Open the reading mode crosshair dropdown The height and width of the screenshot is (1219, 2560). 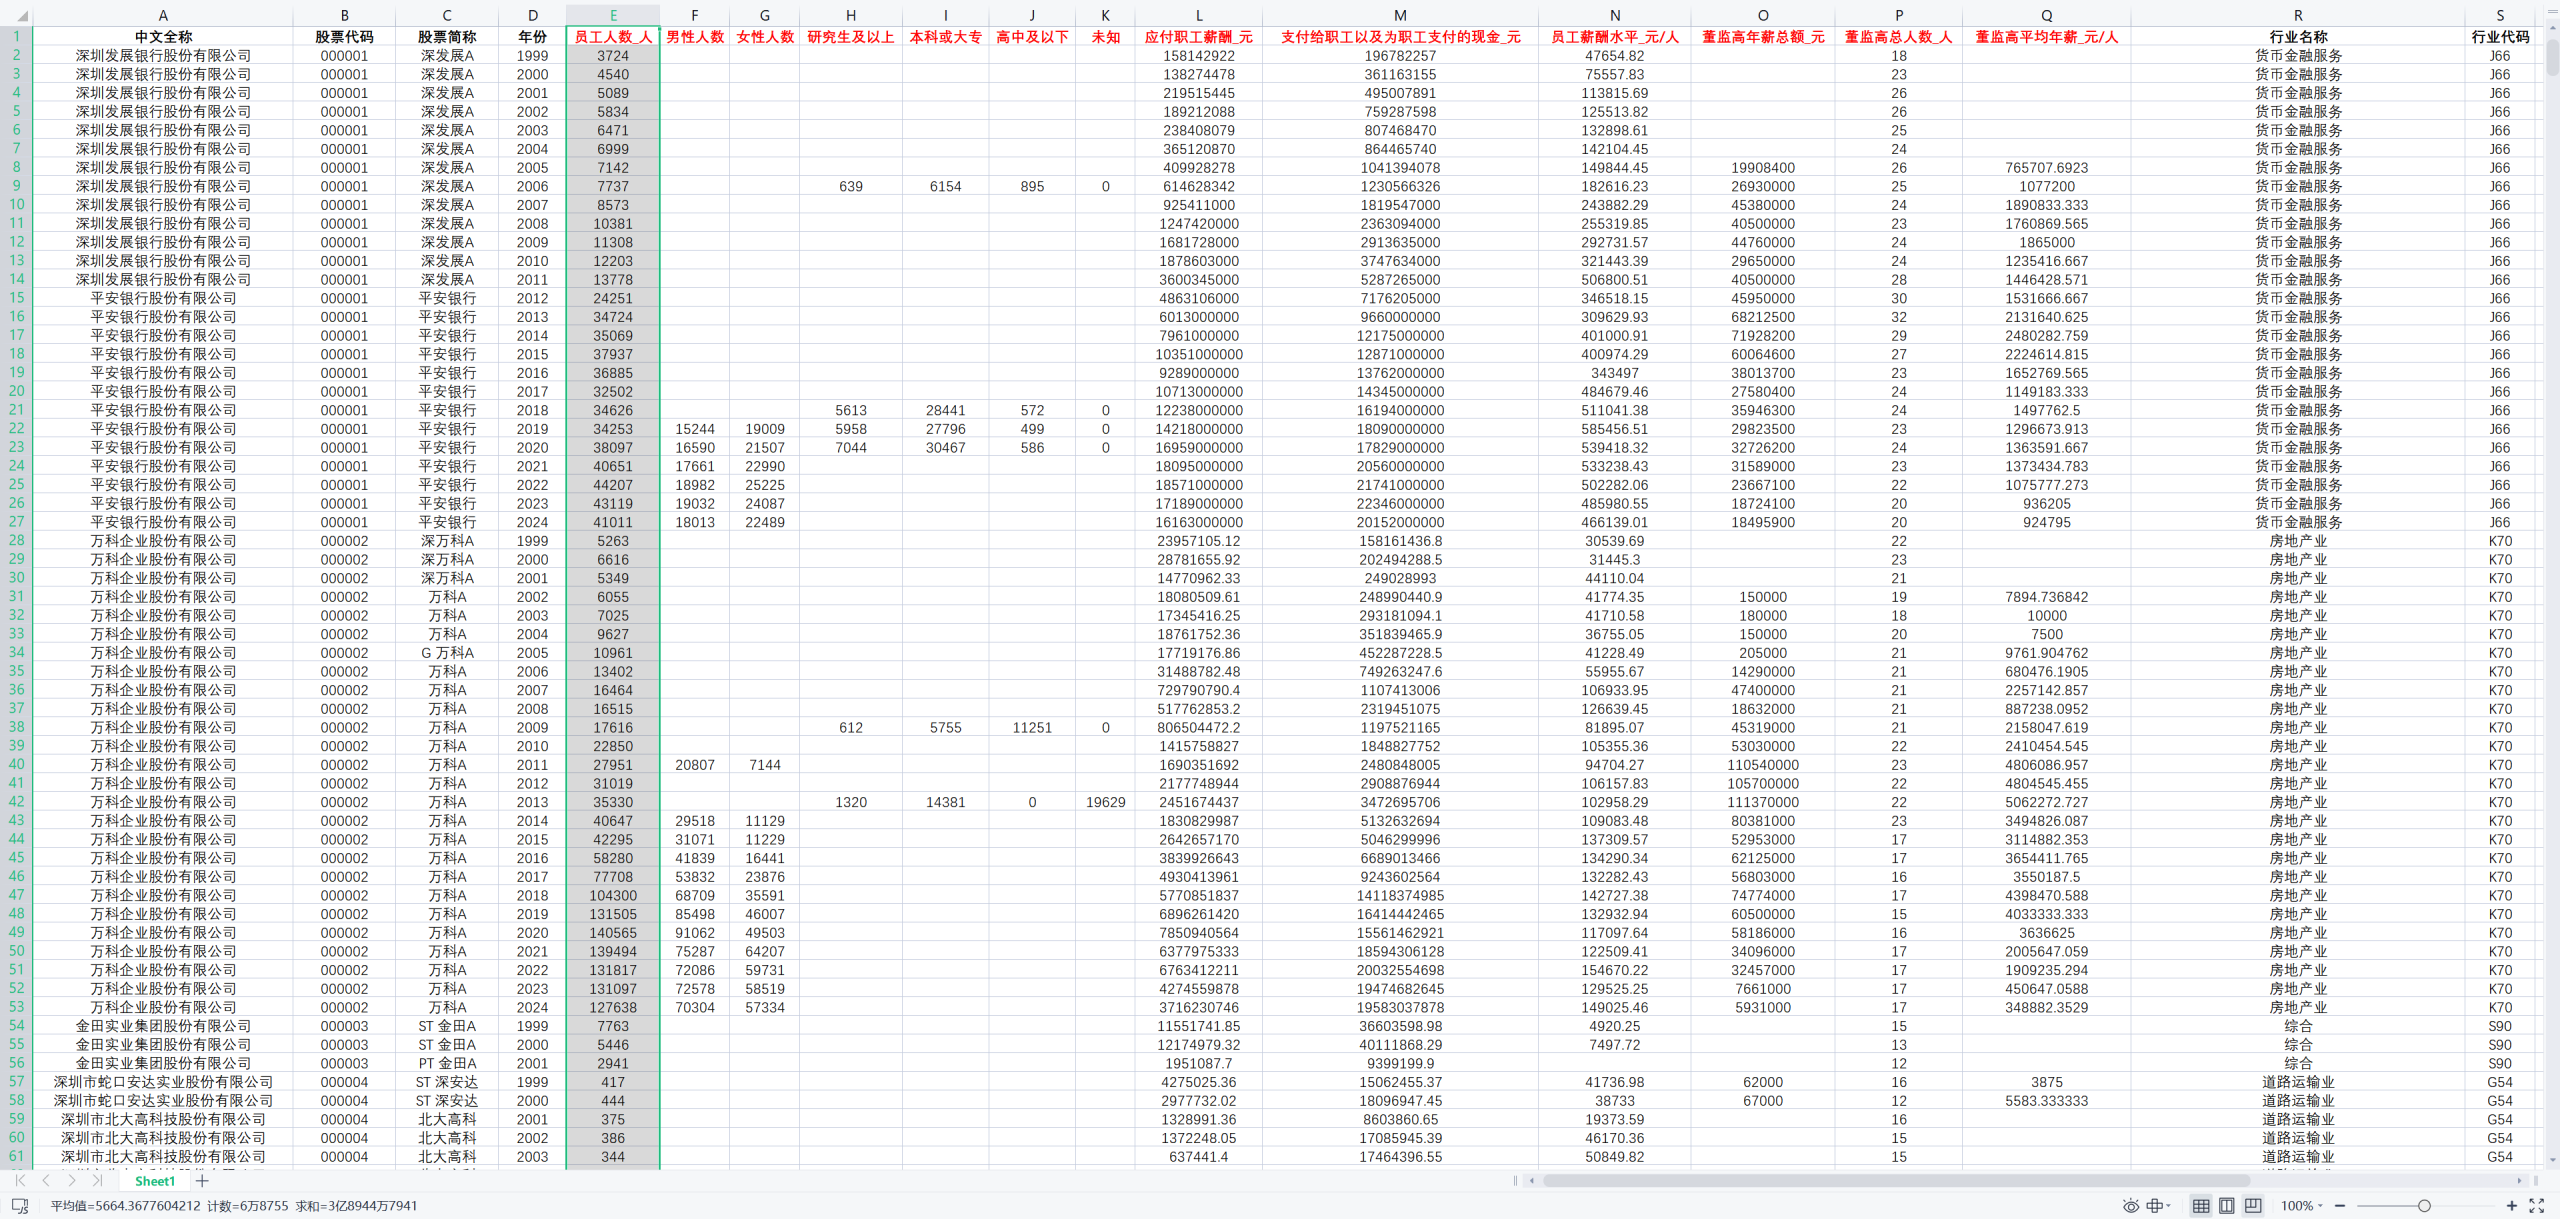pos(2158,1205)
